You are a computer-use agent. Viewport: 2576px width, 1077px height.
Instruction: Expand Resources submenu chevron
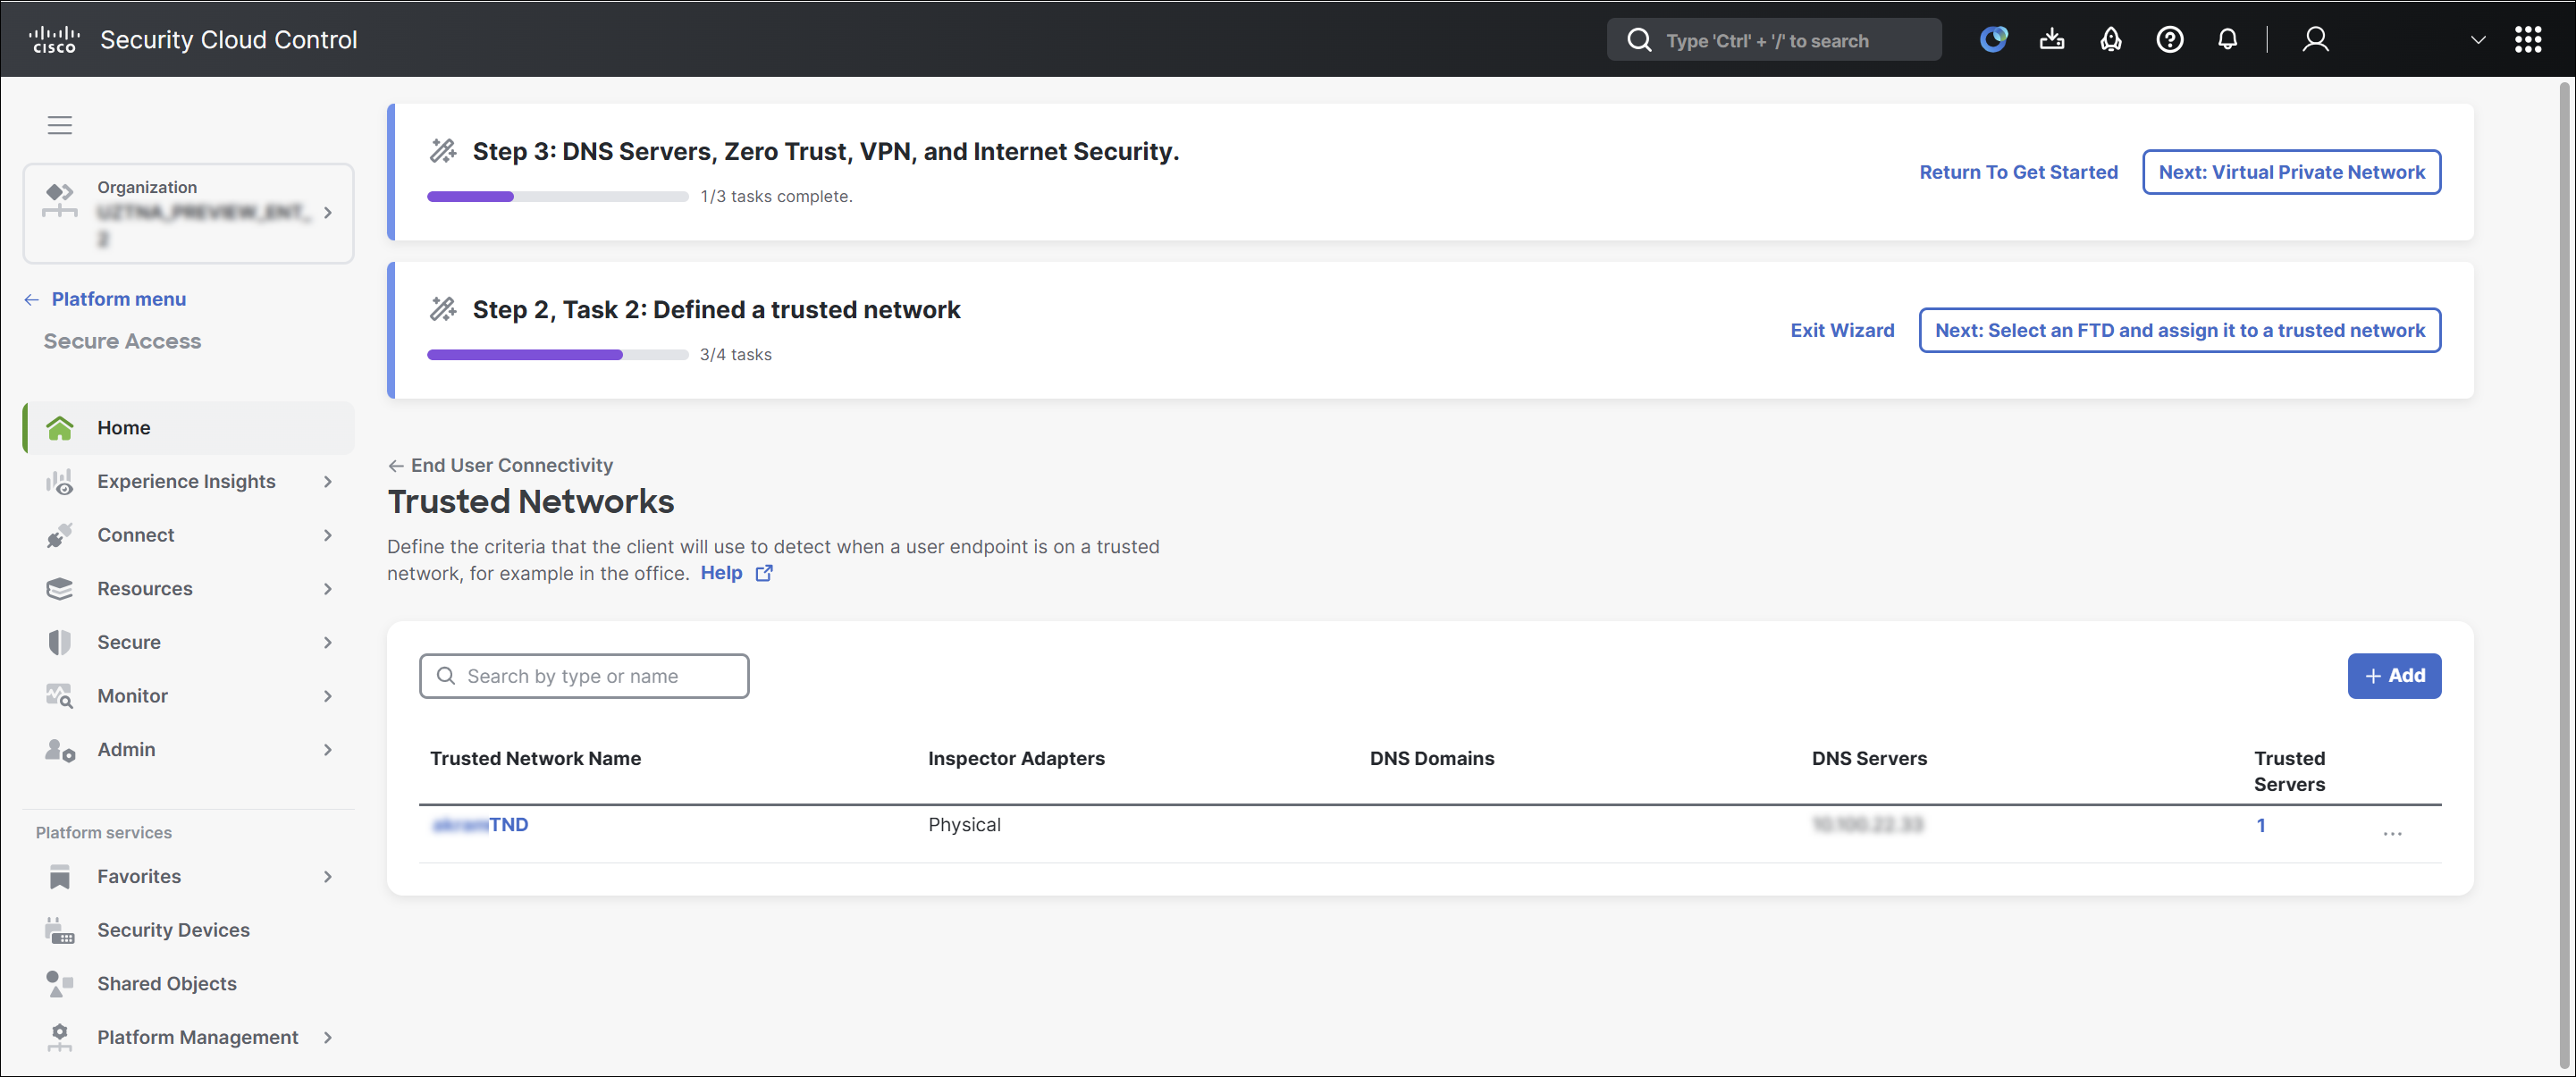tap(327, 589)
